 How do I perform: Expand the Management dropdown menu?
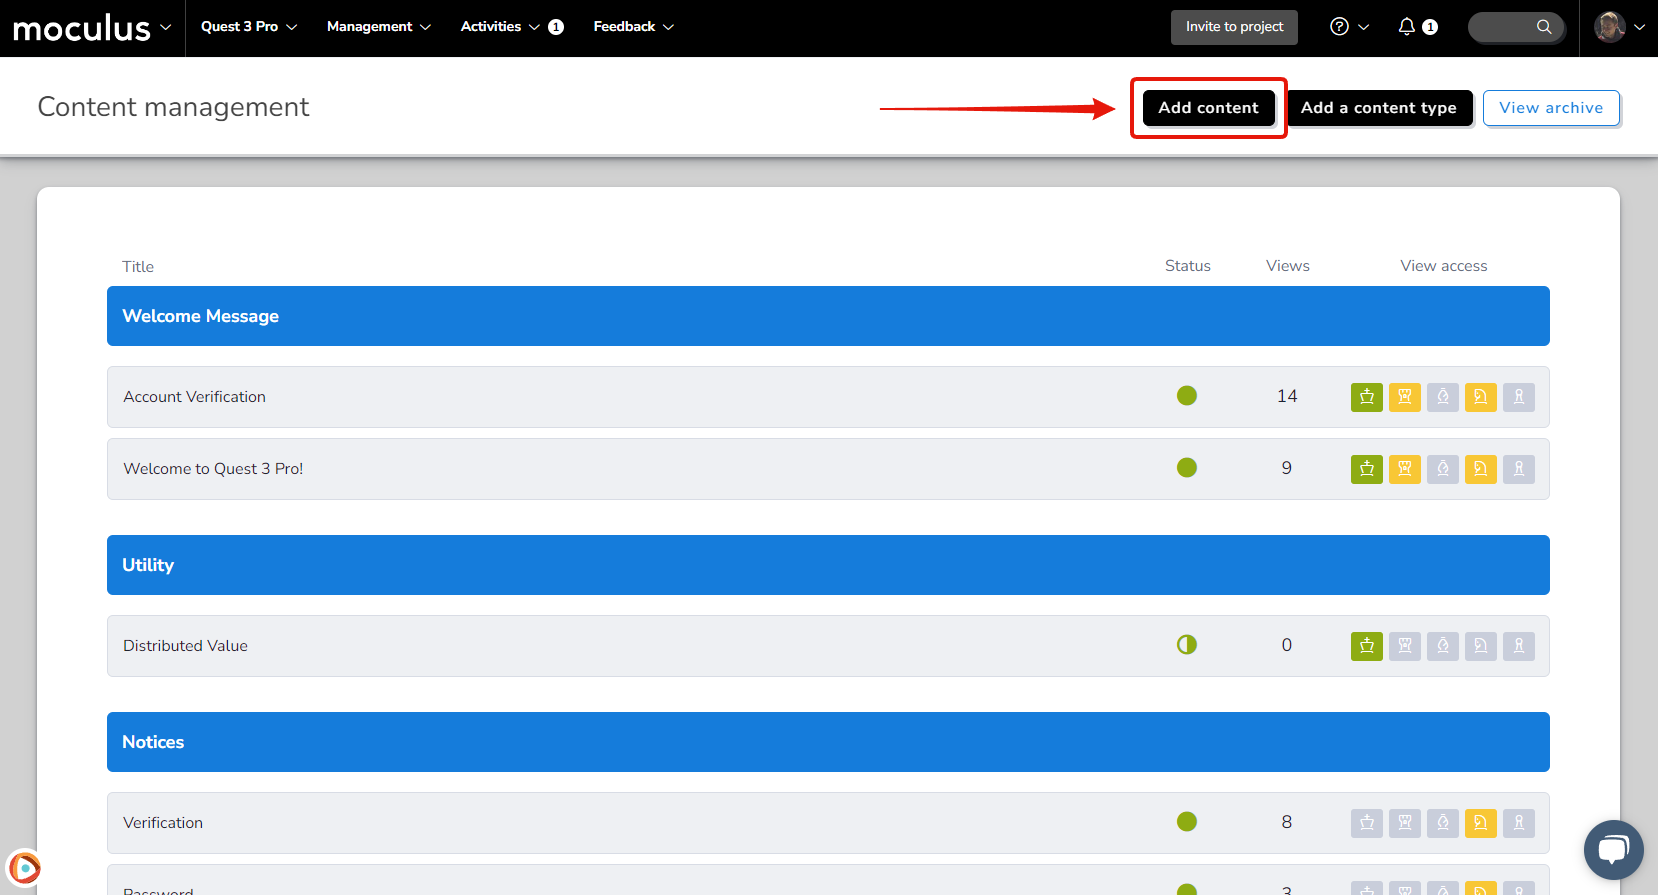(x=378, y=27)
